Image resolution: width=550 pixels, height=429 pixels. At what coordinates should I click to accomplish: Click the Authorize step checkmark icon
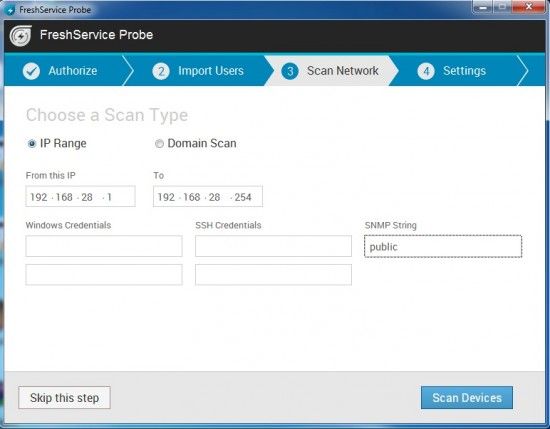(31, 71)
